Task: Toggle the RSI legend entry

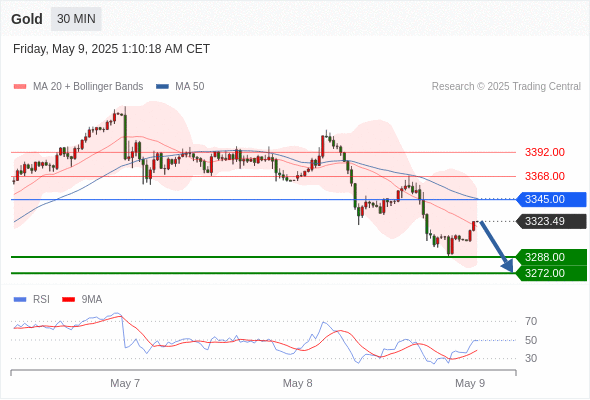Action: (32, 300)
